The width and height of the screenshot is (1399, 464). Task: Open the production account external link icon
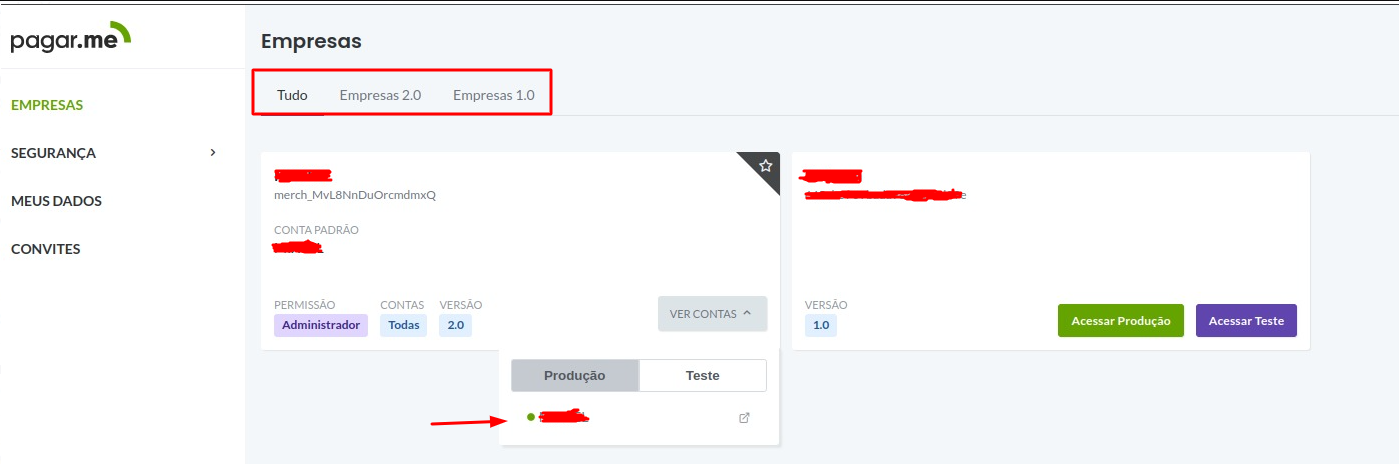[744, 418]
